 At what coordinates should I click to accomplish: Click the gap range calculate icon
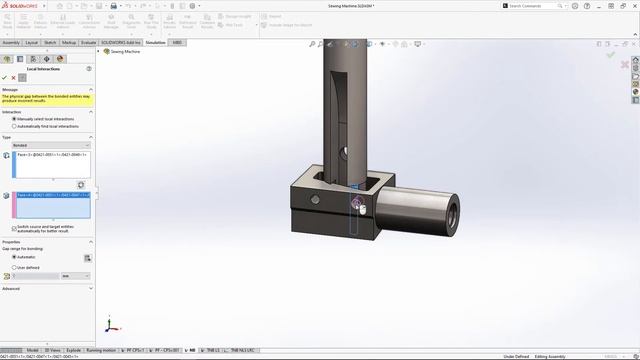click(87, 258)
